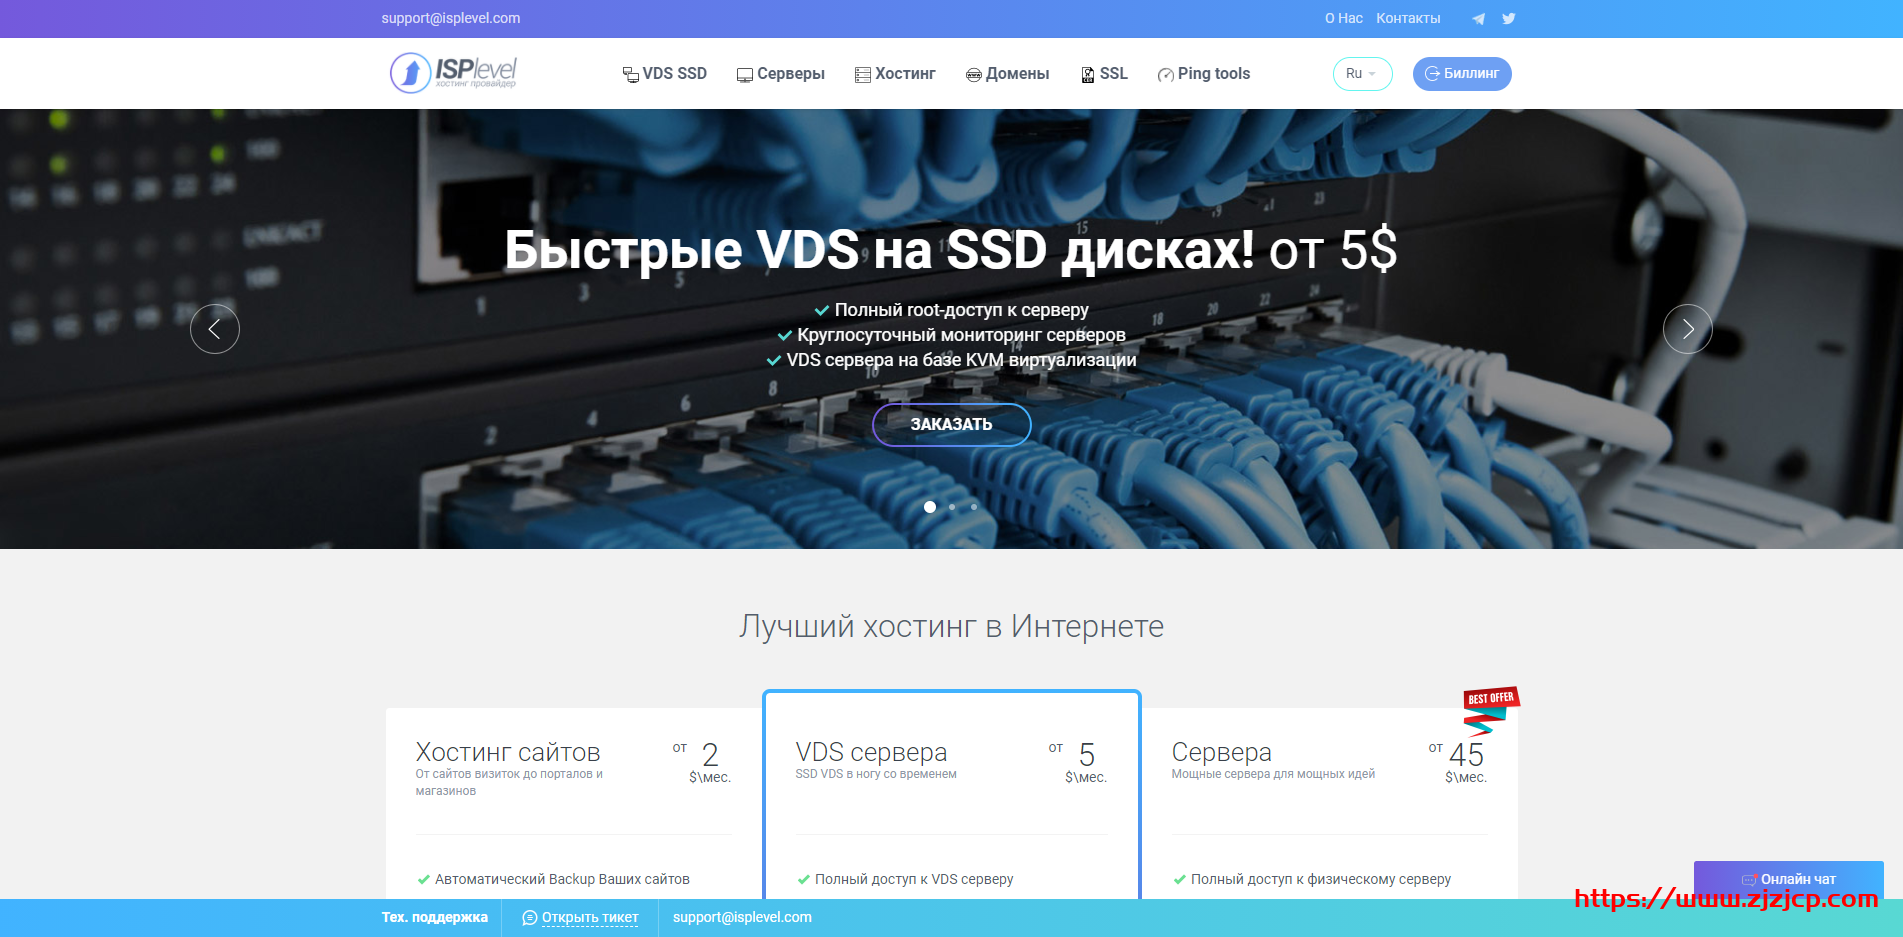Image resolution: width=1903 pixels, height=937 pixels.
Task: Open Серверы menu item
Action: click(x=781, y=74)
